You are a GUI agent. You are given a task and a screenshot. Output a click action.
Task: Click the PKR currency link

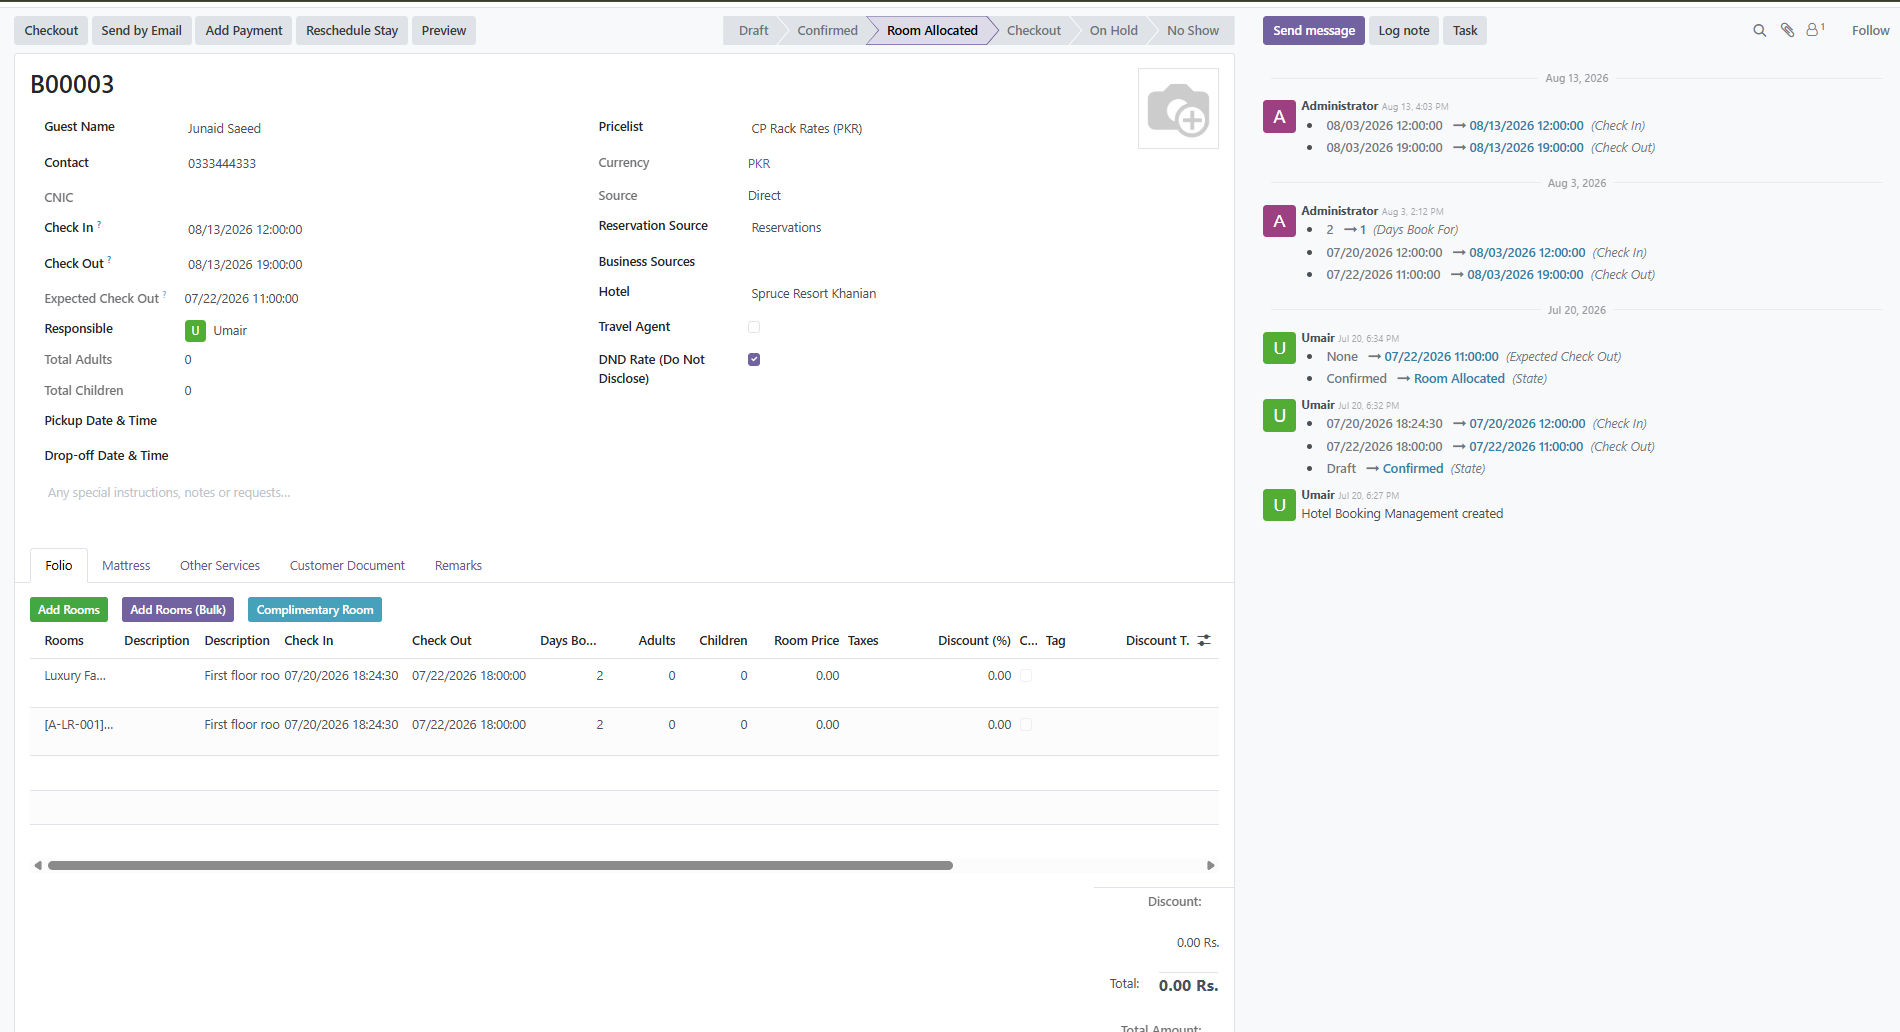759,164
